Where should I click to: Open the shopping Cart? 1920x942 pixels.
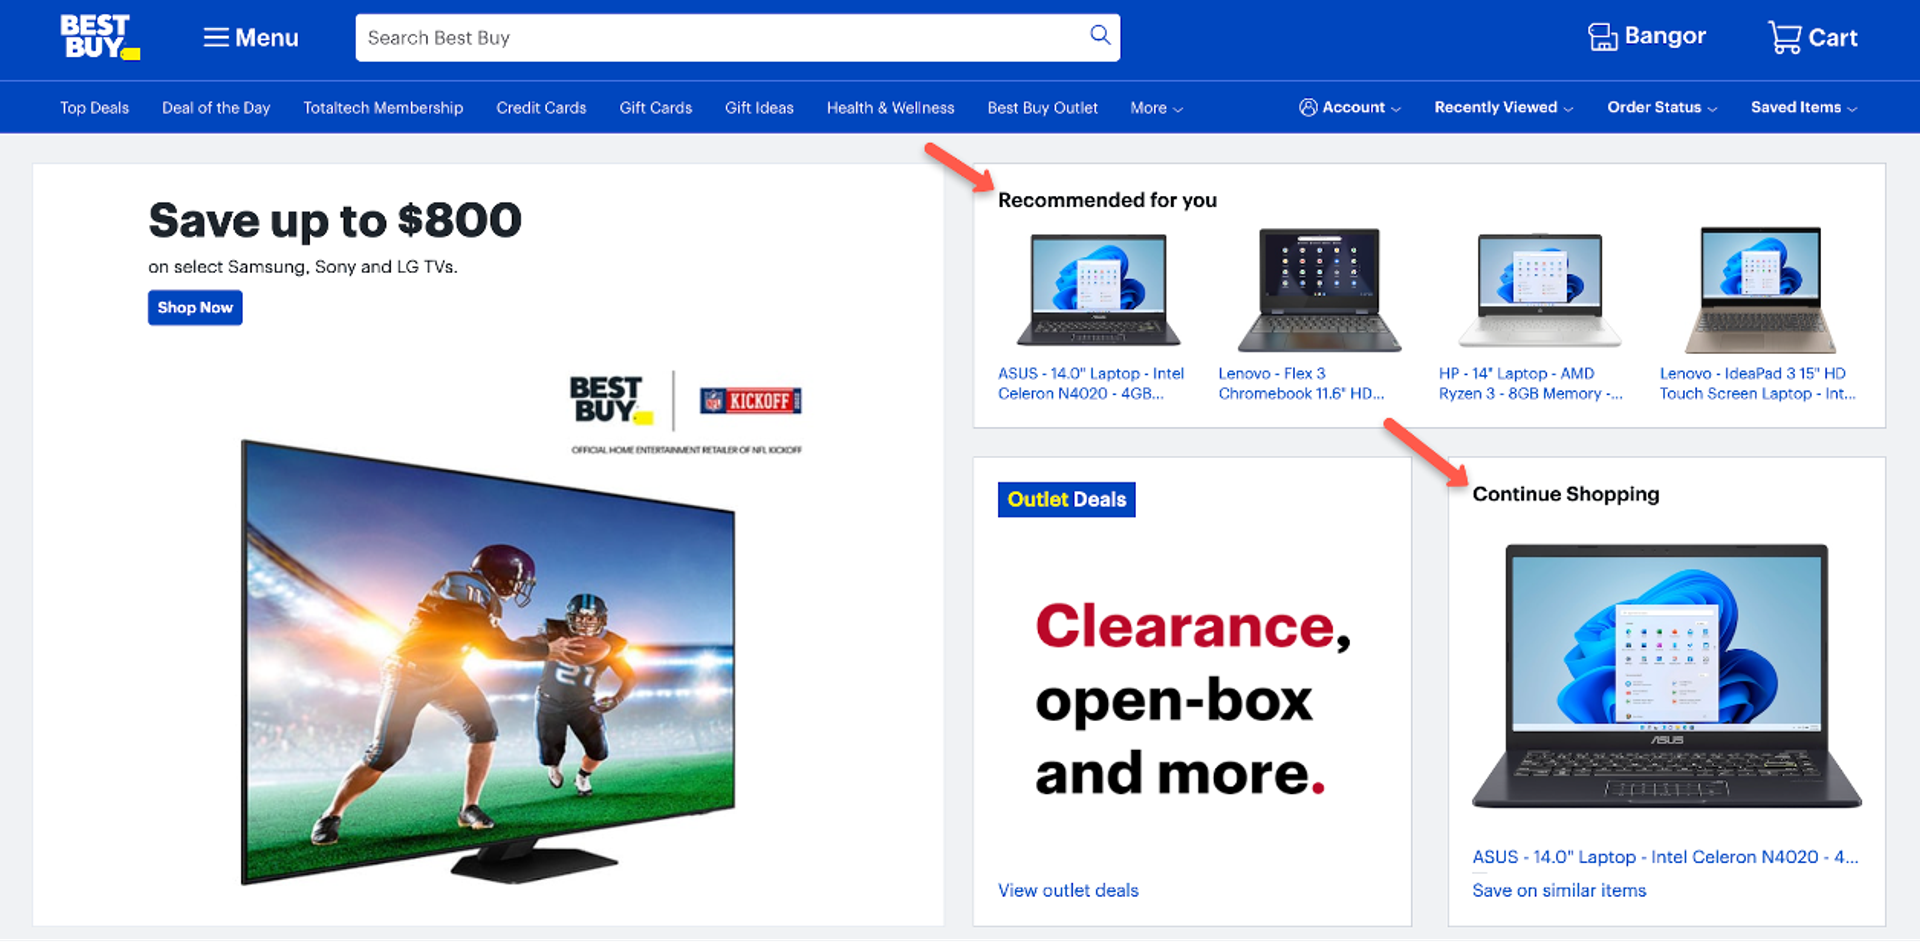1812,38
